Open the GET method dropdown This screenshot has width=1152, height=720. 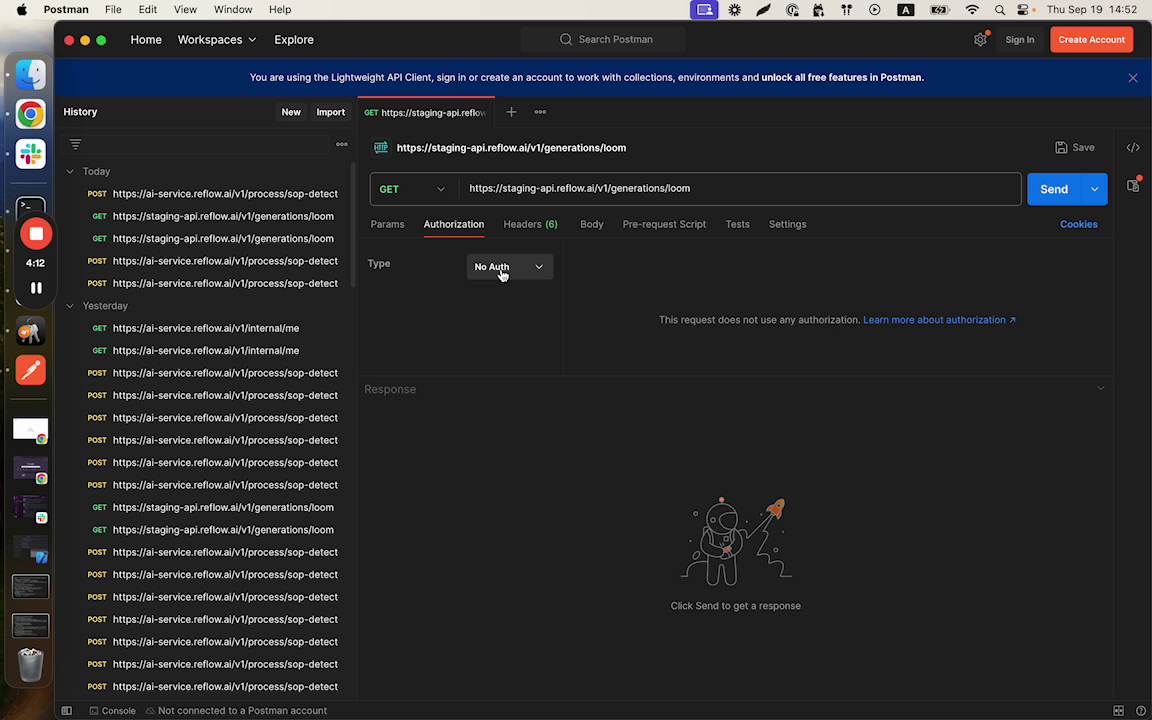click(413, 189)
